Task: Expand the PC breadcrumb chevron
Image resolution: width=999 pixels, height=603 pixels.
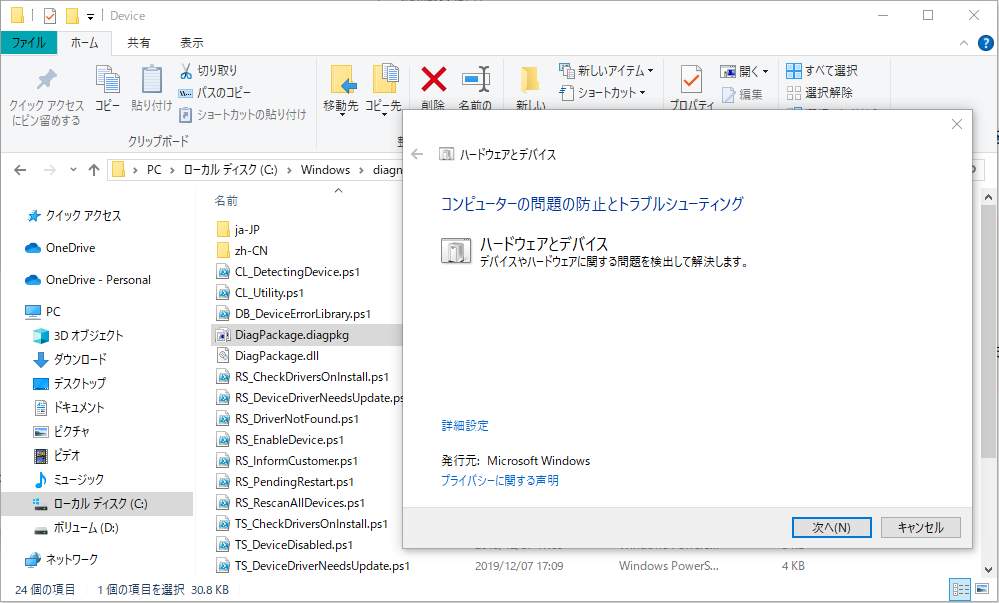Action: tap(172, 170)
